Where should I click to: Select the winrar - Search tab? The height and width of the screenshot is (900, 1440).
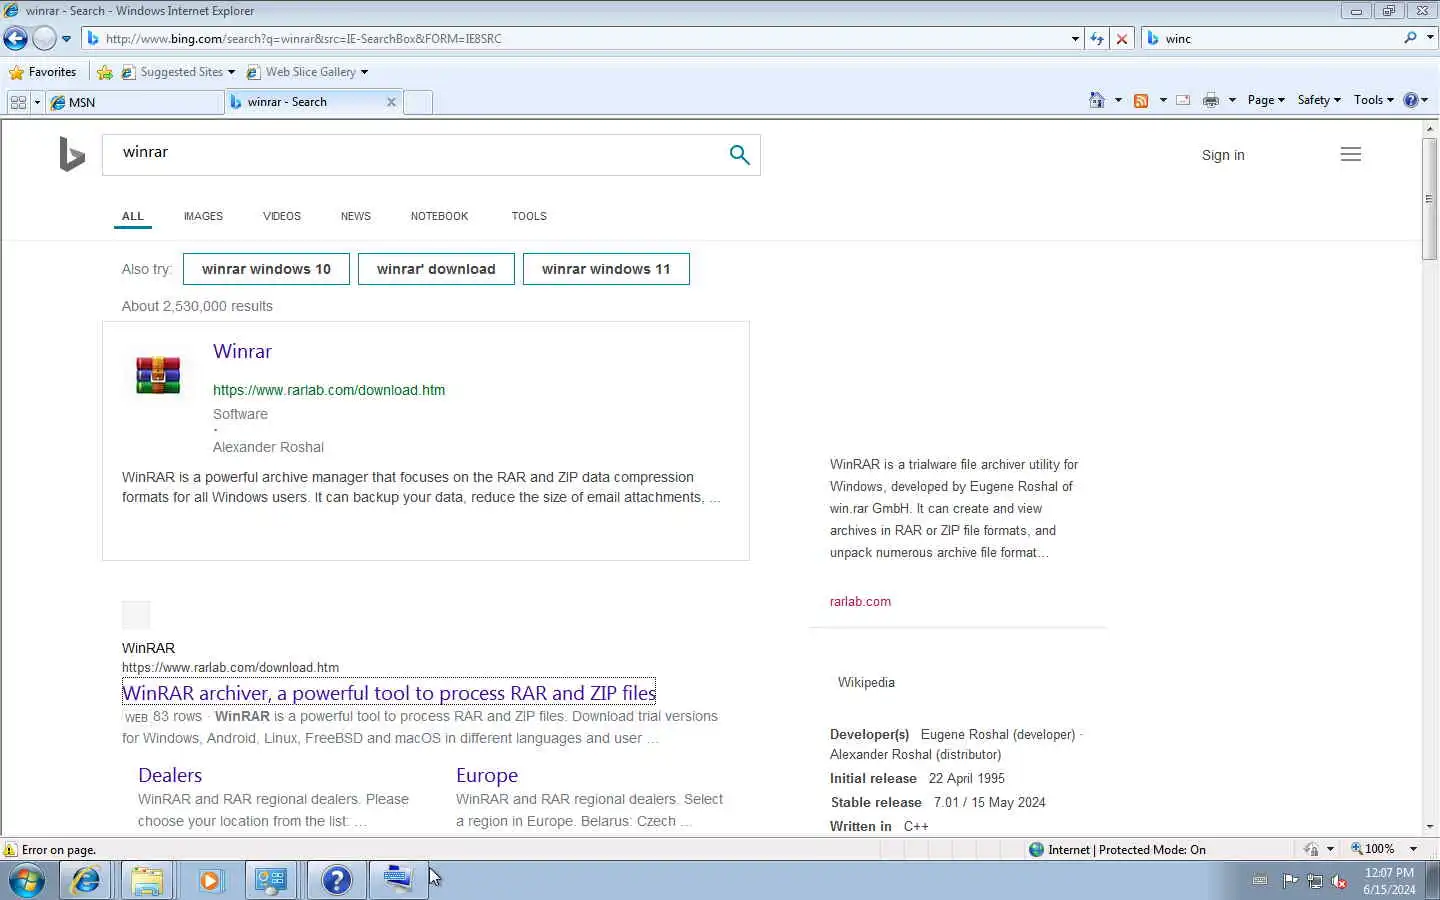[x=305, y=102]
